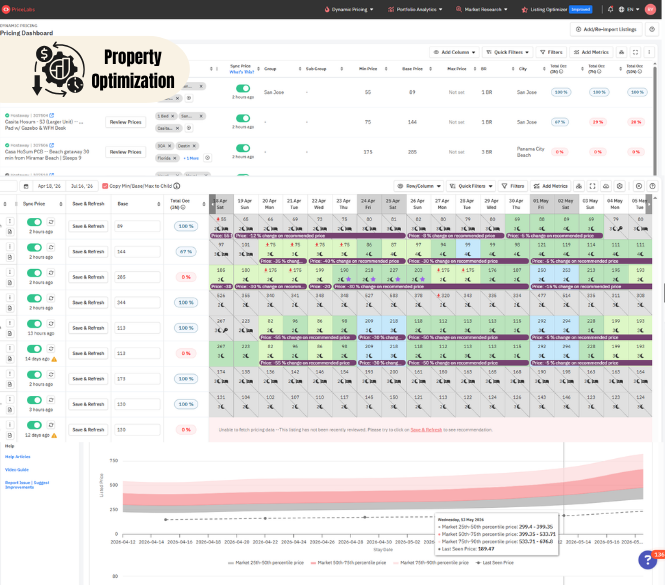Open the user avatar menu
Viewport: 665px width, 585px height.
(x=650, y=9)
